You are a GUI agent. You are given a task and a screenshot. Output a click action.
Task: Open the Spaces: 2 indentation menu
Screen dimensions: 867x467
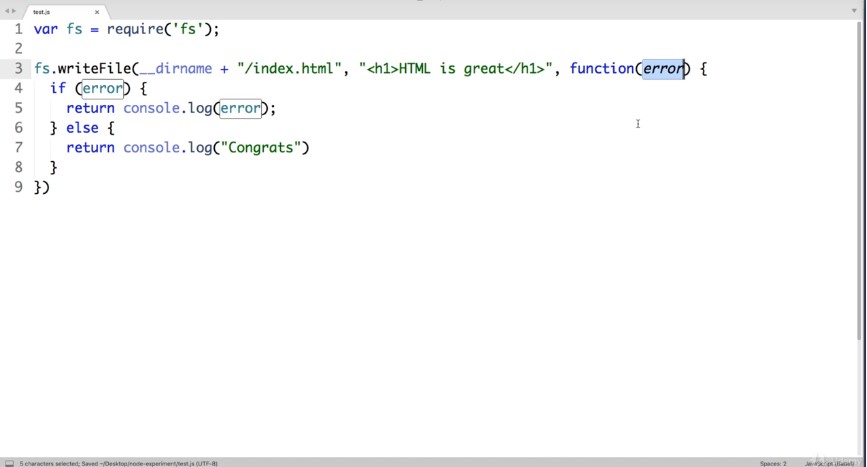pos(772,463)
